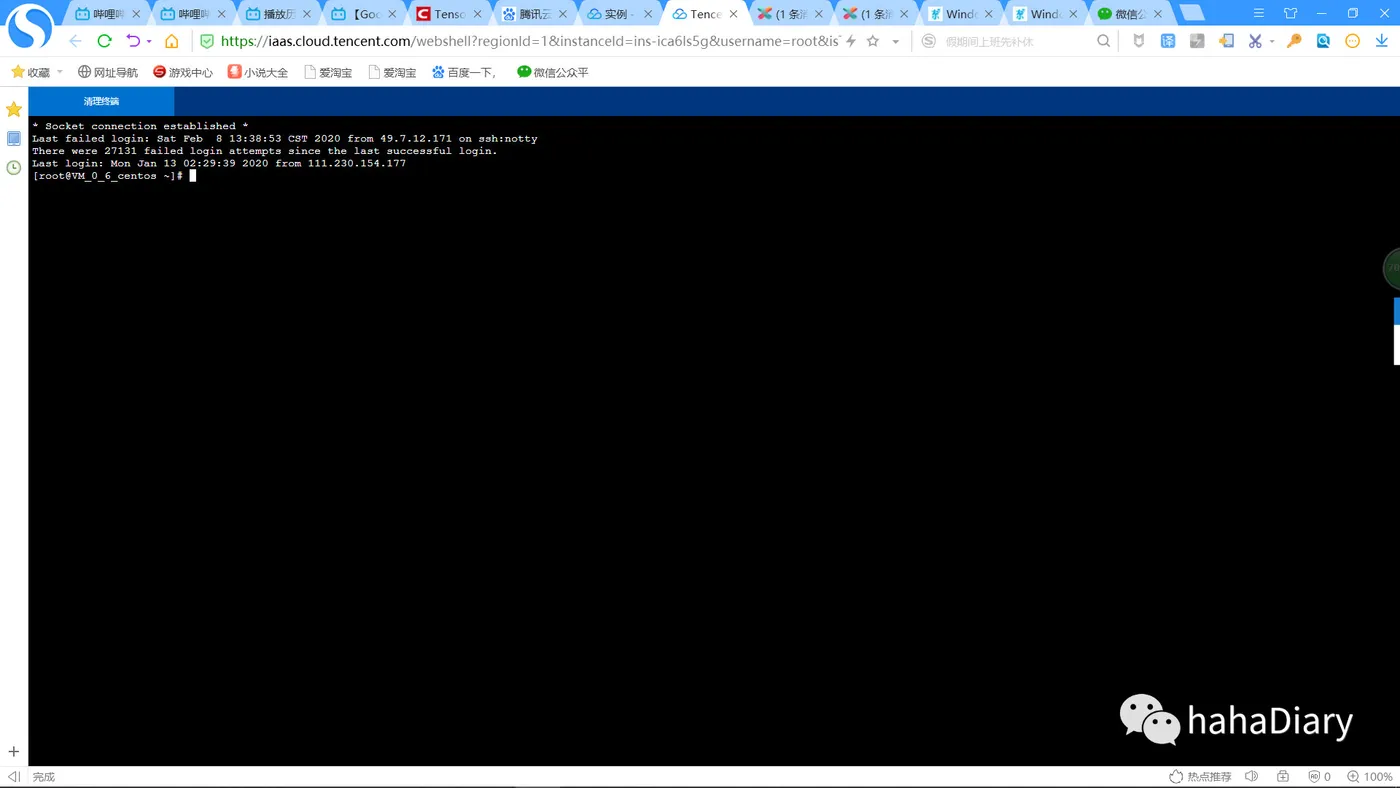
Task: Switch to the 【Goo tab
Action: coord(363,14)
